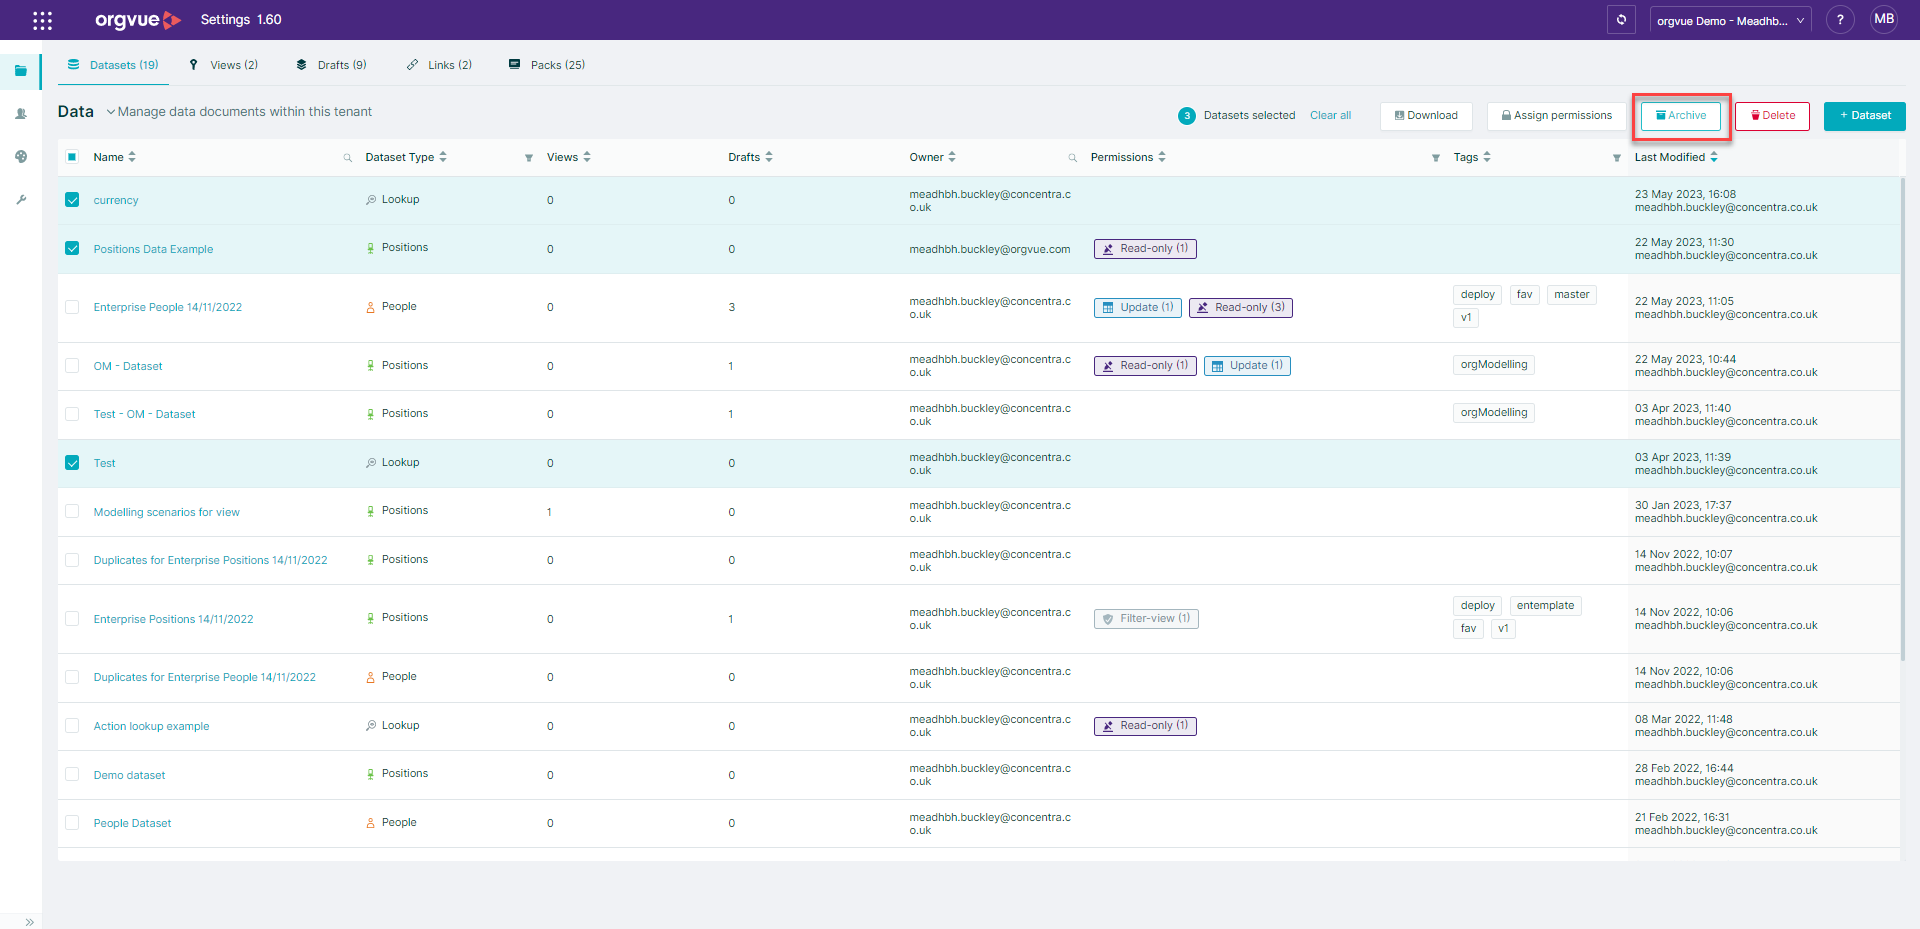
Task: Open the palette icon in left sidebar
Action: [21, 157]
